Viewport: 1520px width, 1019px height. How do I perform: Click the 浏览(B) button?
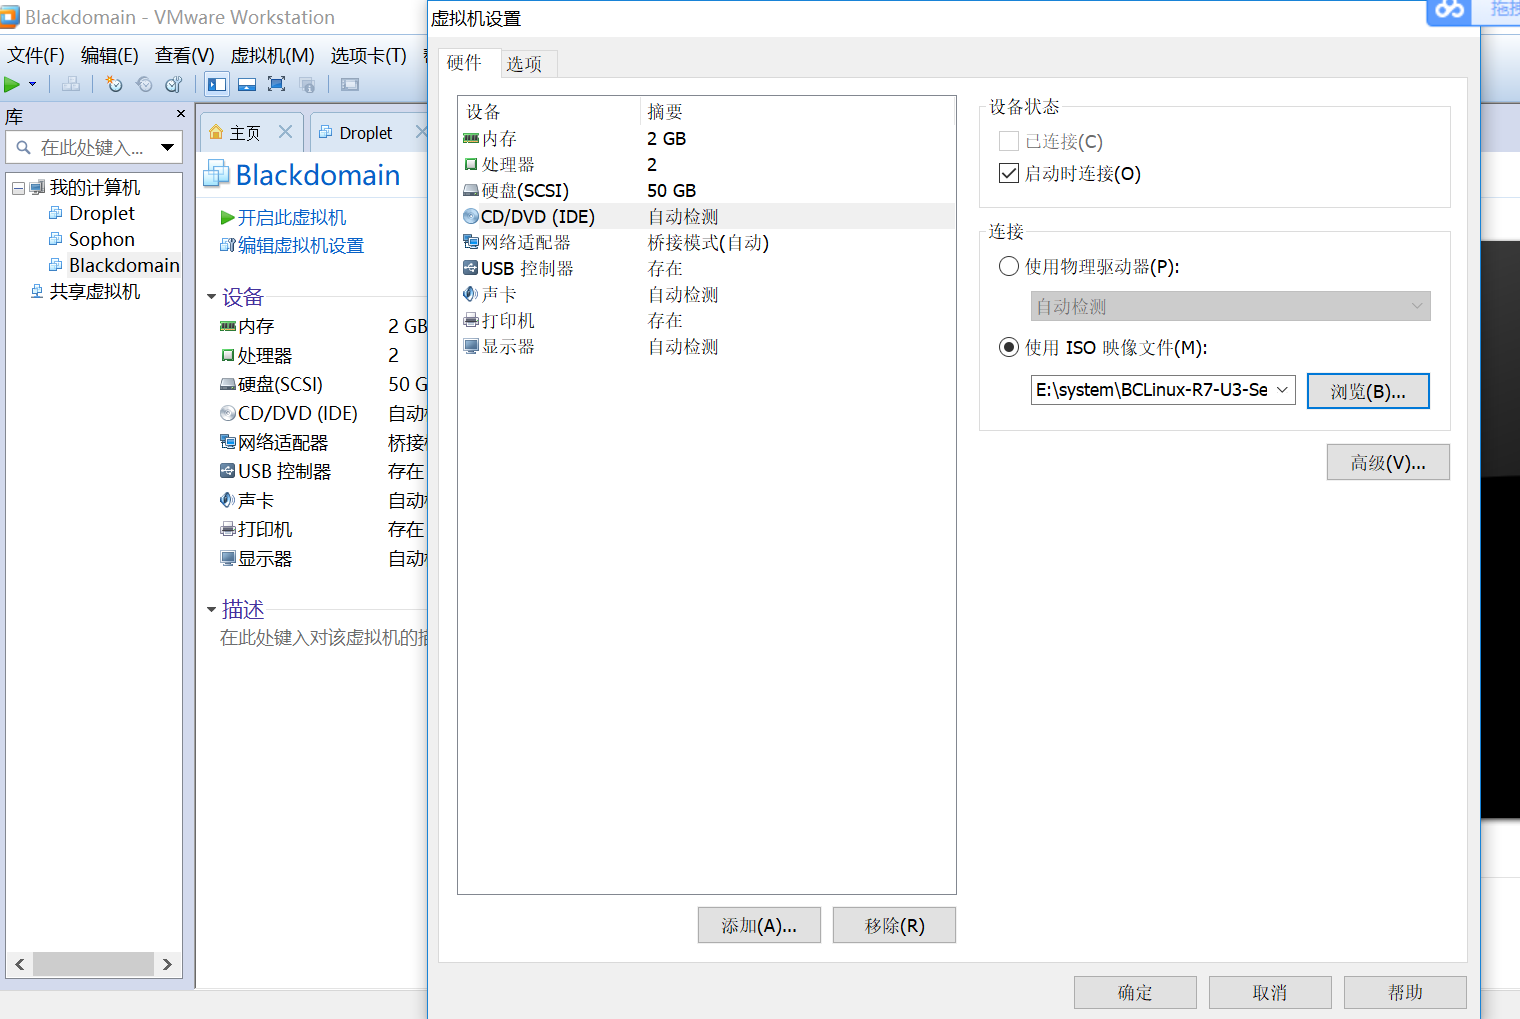tap(1368, 390)
